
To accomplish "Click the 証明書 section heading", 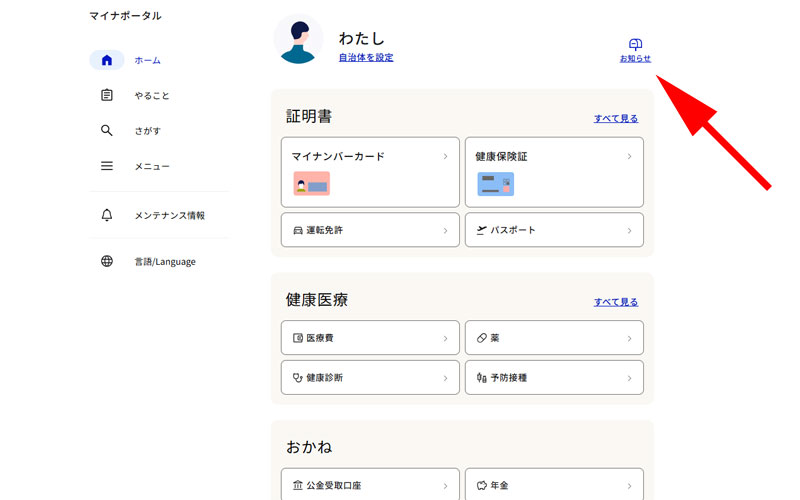I will [x=309, y=116].
